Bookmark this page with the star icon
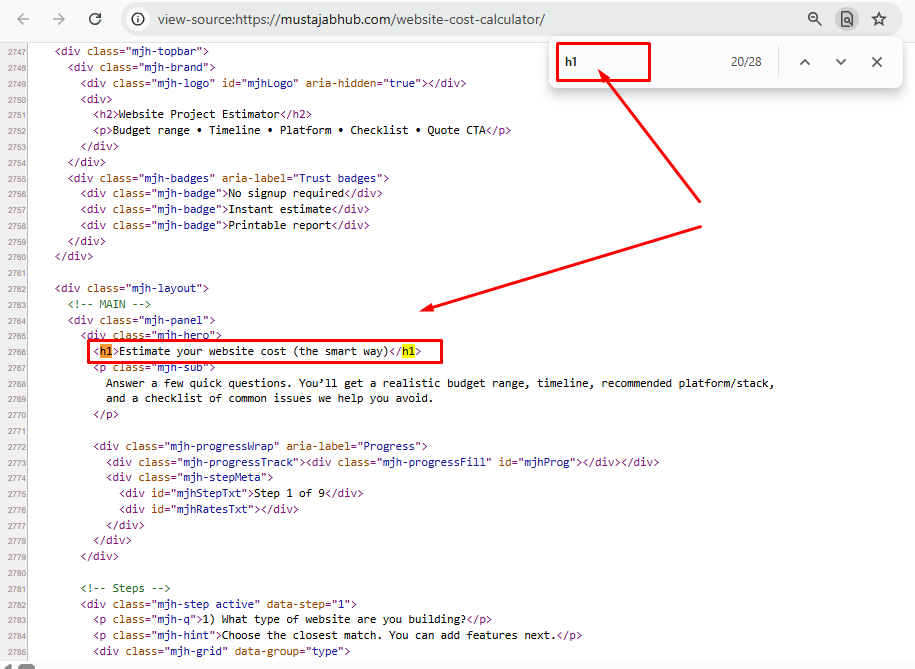This screenshot has width=915, height=669. point(879,19)
